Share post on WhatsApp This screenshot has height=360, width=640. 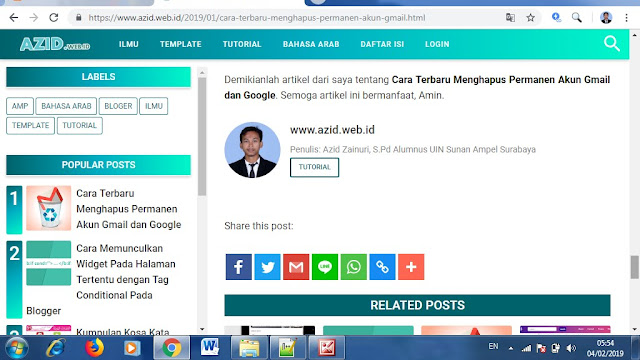tap(353, 267)
